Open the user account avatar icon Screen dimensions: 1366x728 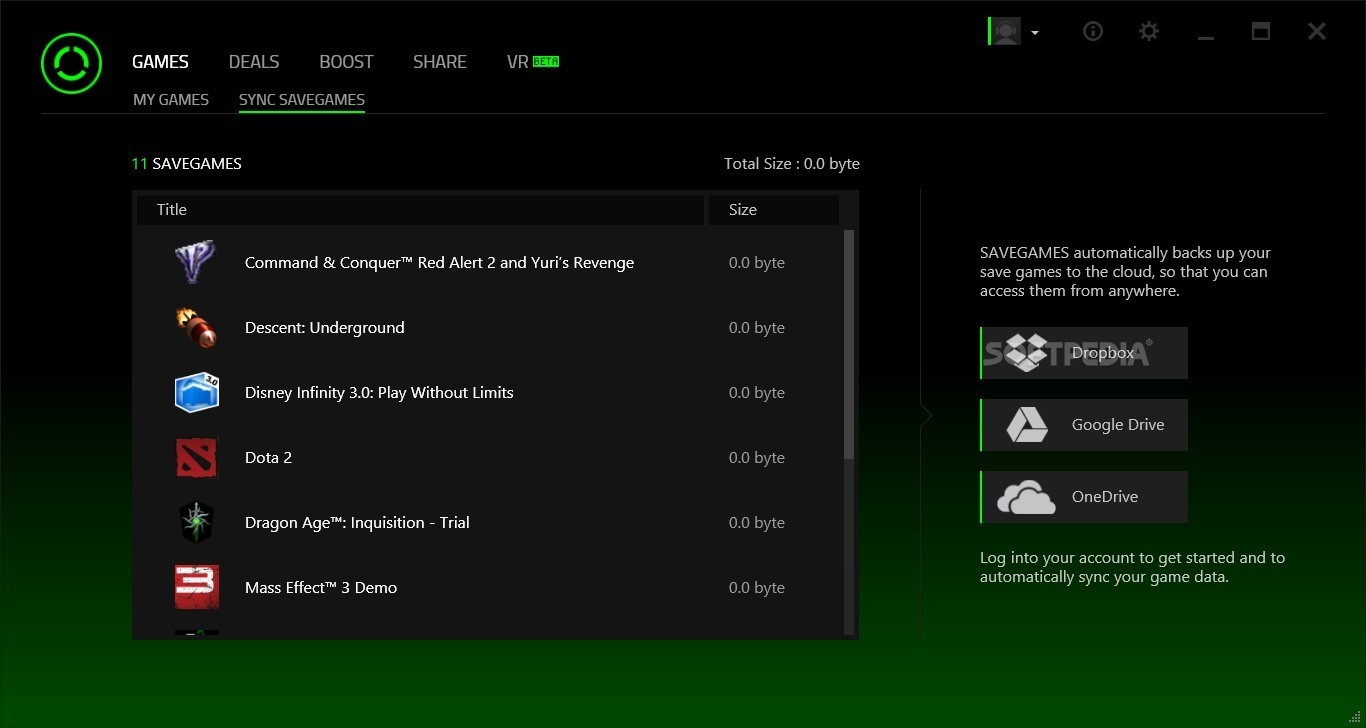[x=1004, y=31]
